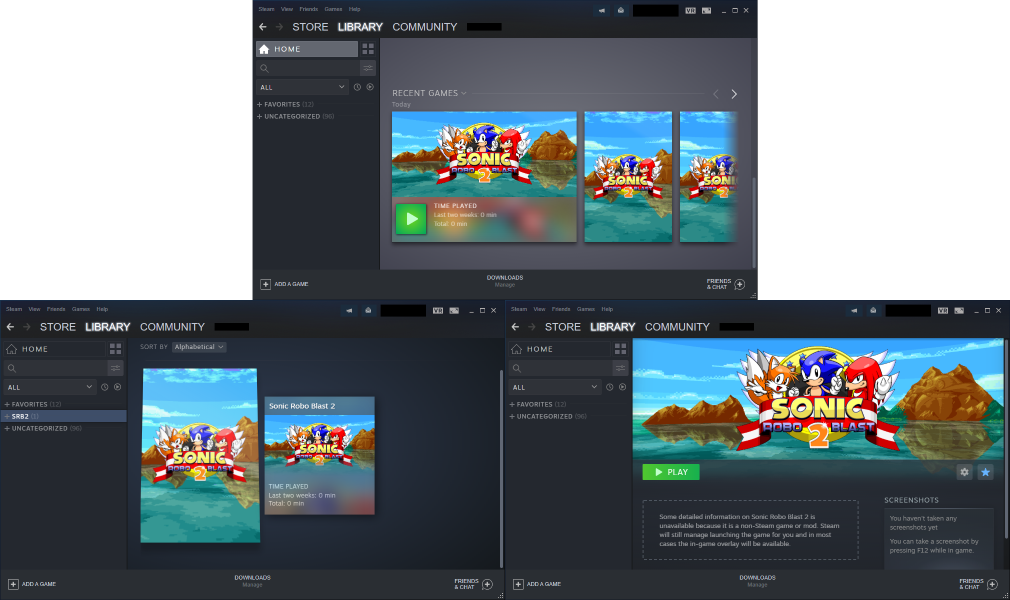Open Sort By Alphabetical dropdown, bottom-left window

click(199, 347)
